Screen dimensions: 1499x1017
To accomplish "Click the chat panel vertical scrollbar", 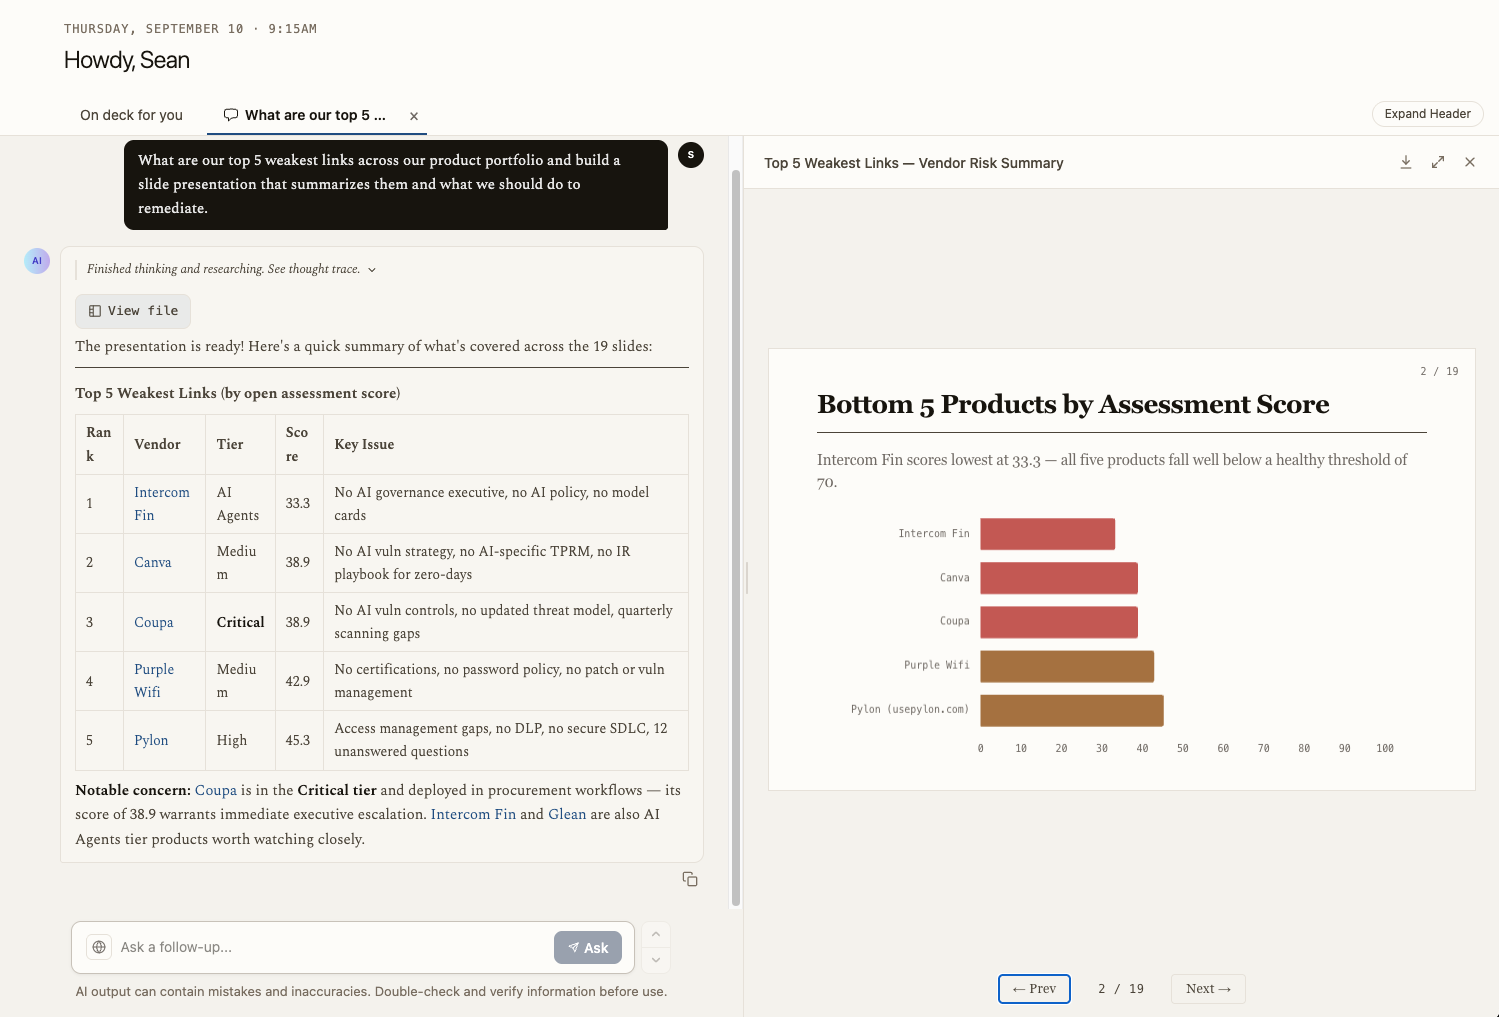I will 736,538.
